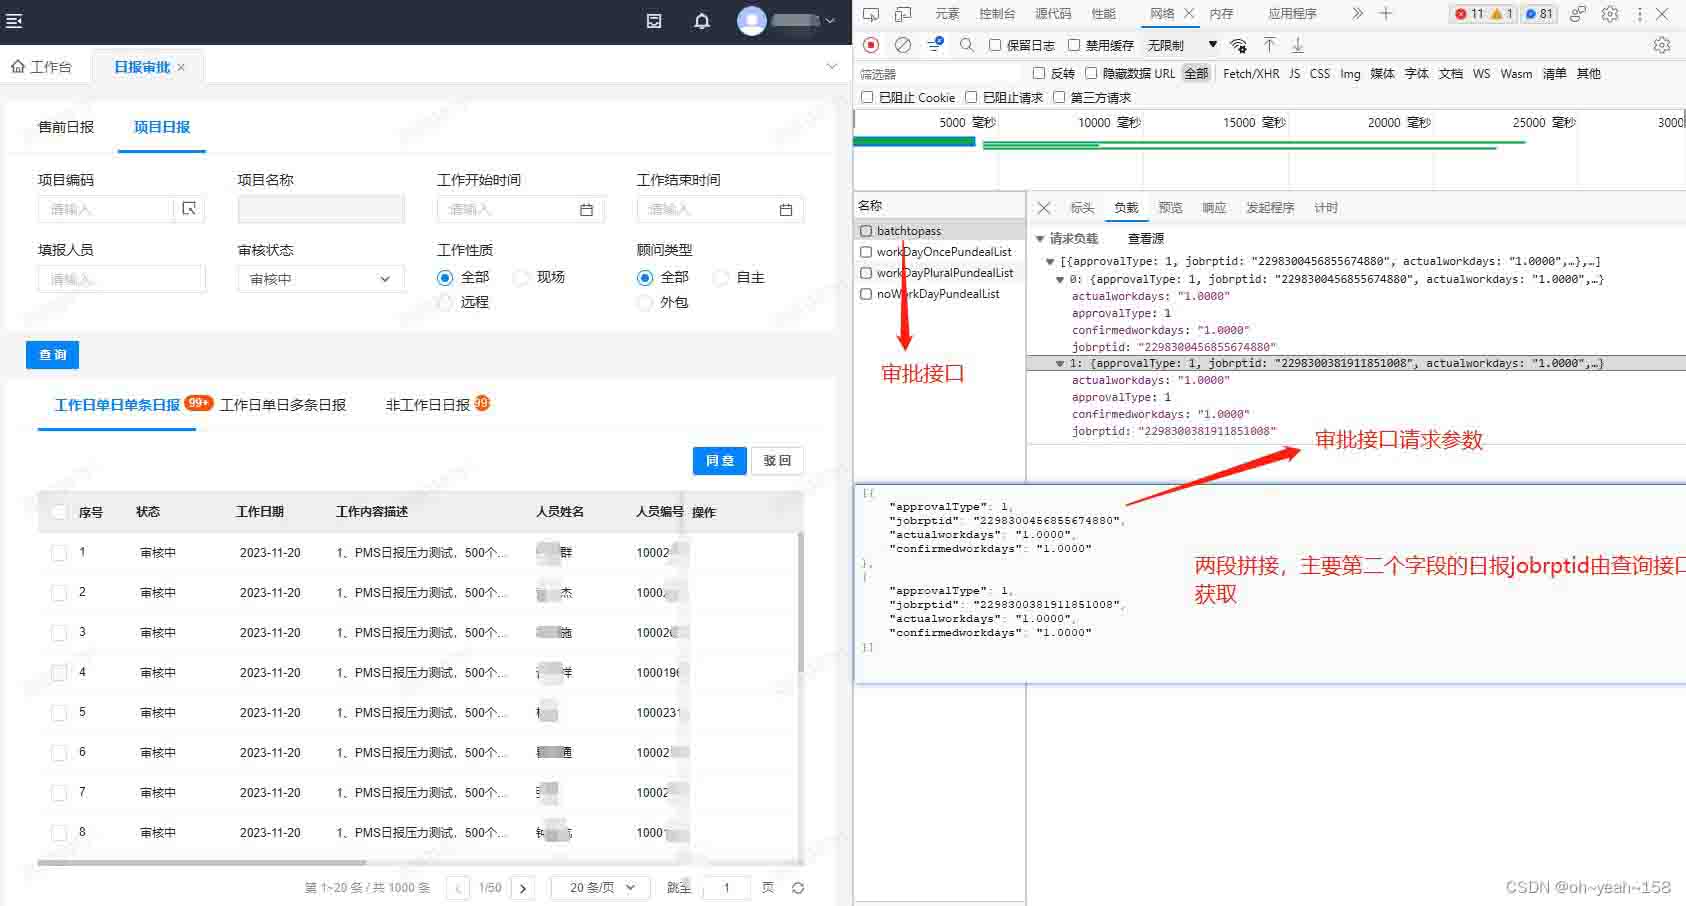Open DevTools more options kebab menu
The width and height of the screenshot is (1686, 906).
pyautogui.click(x=1638, y=14)
